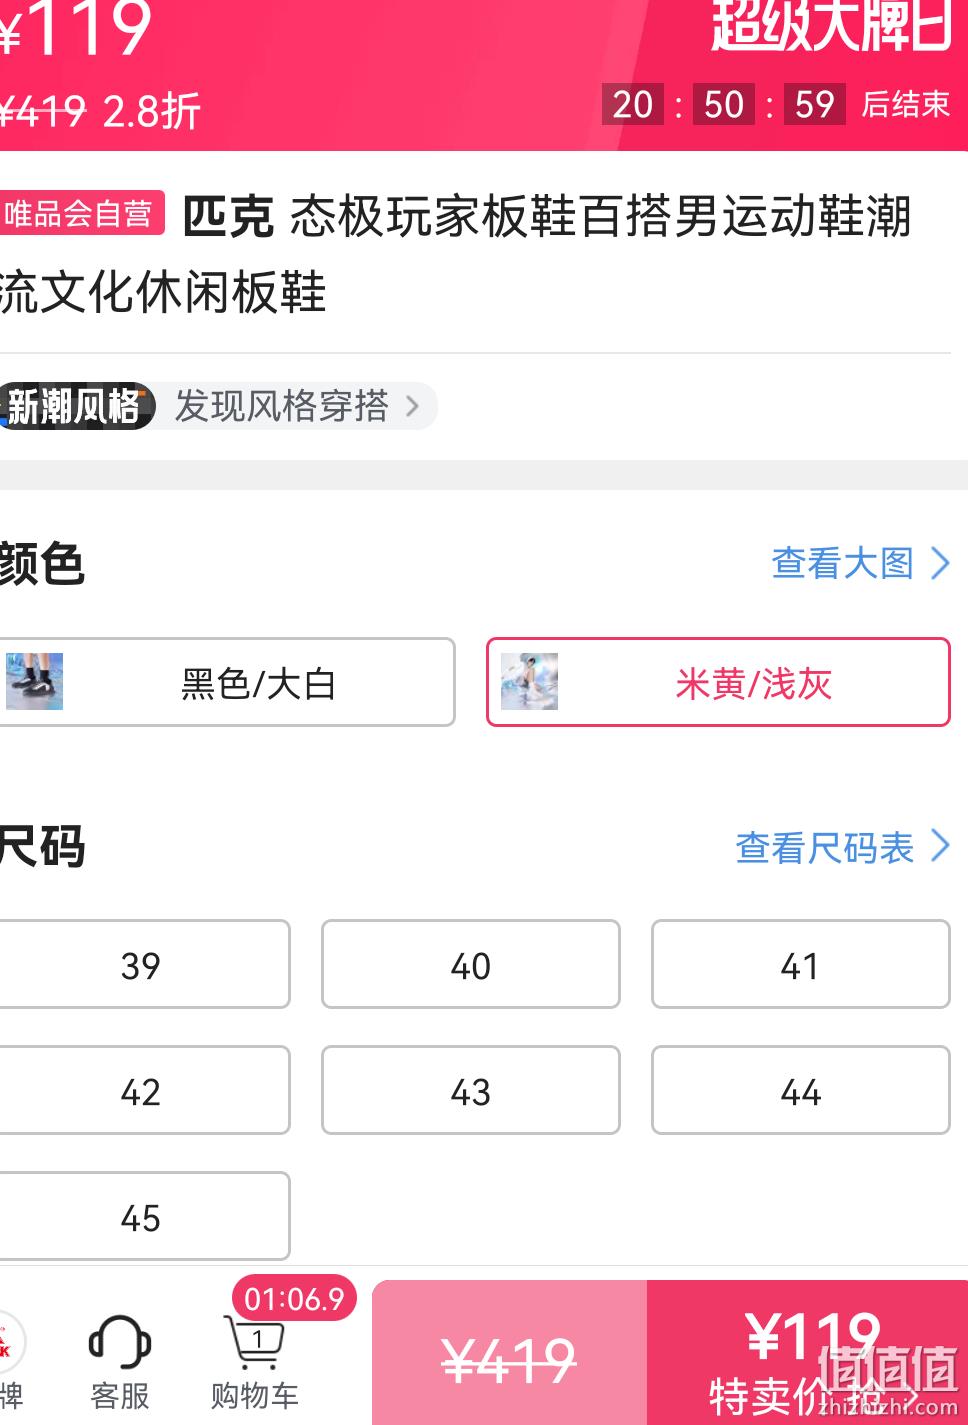The image size is (968, 1425).
Task: Open 查看尺码表 size chart chevron
Action: coord(940,846)
